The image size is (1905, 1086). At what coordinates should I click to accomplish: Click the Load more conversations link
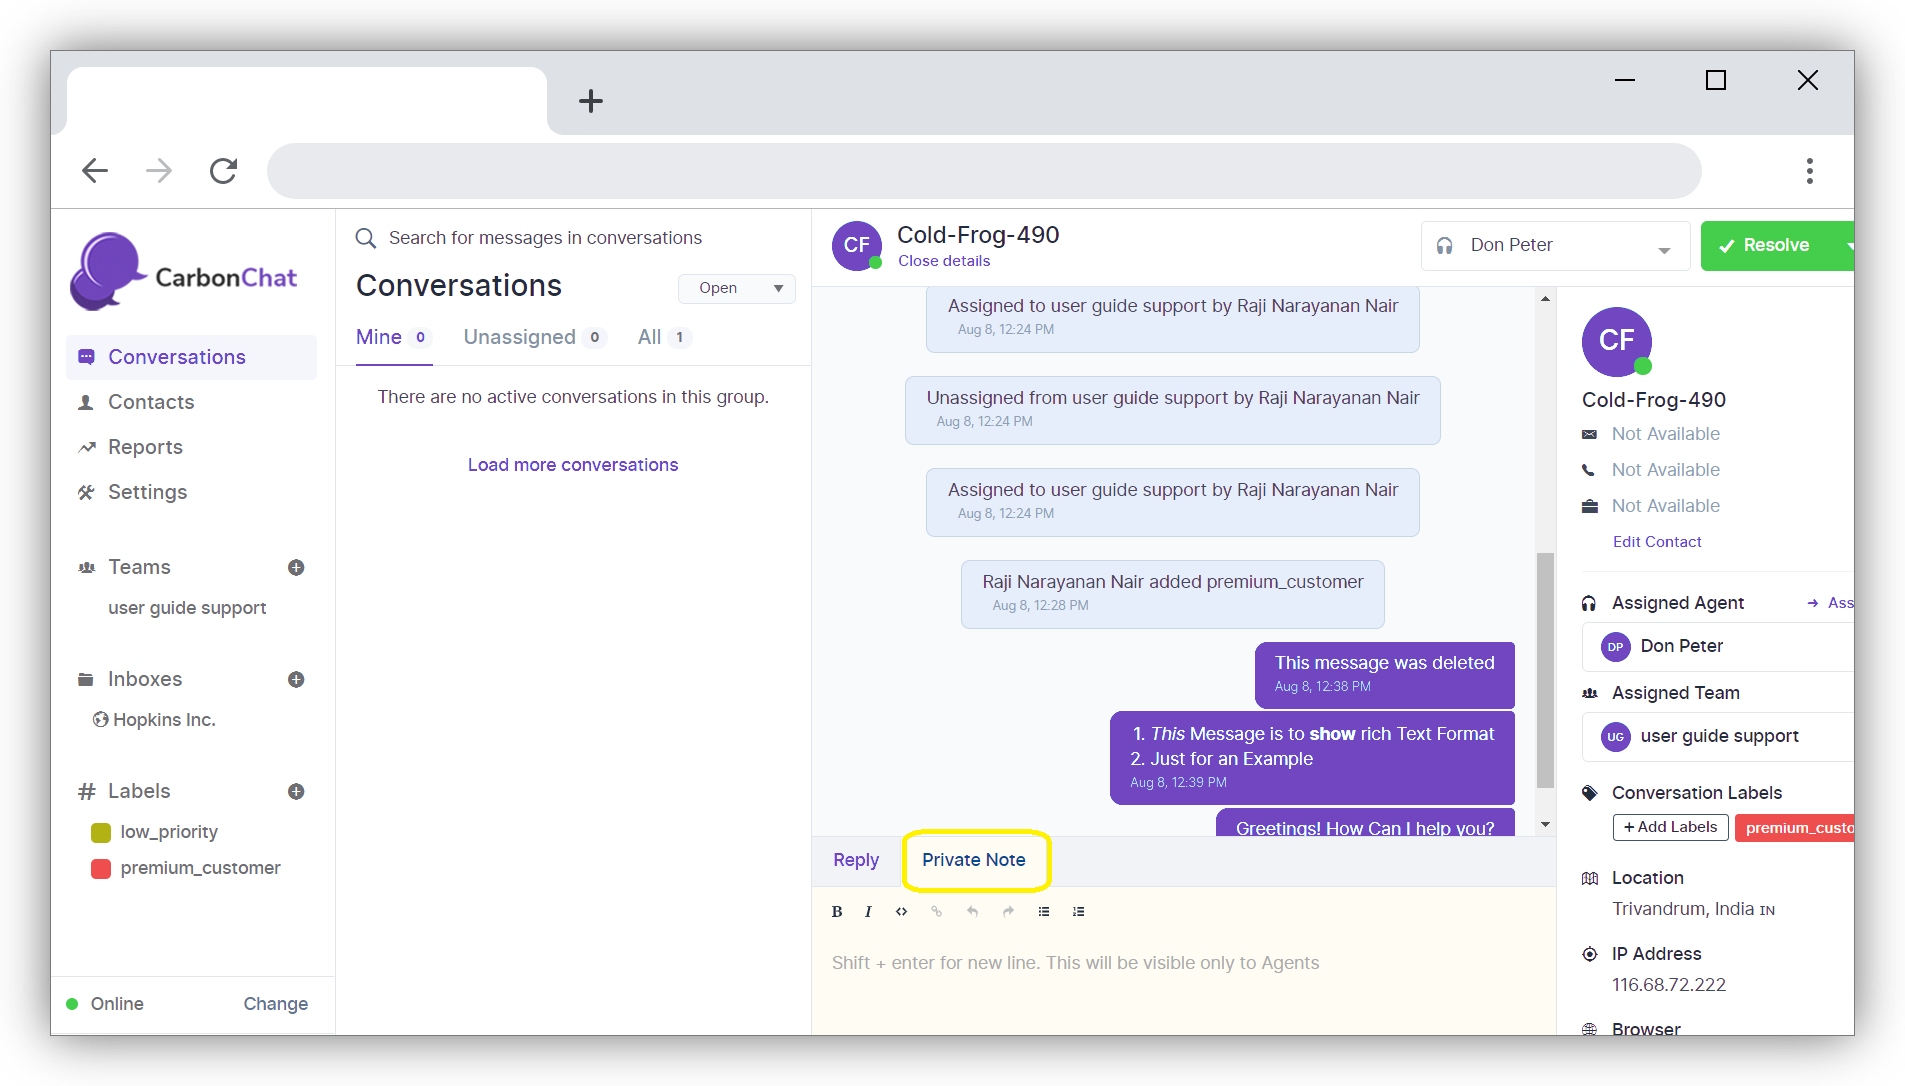[573, 465]
